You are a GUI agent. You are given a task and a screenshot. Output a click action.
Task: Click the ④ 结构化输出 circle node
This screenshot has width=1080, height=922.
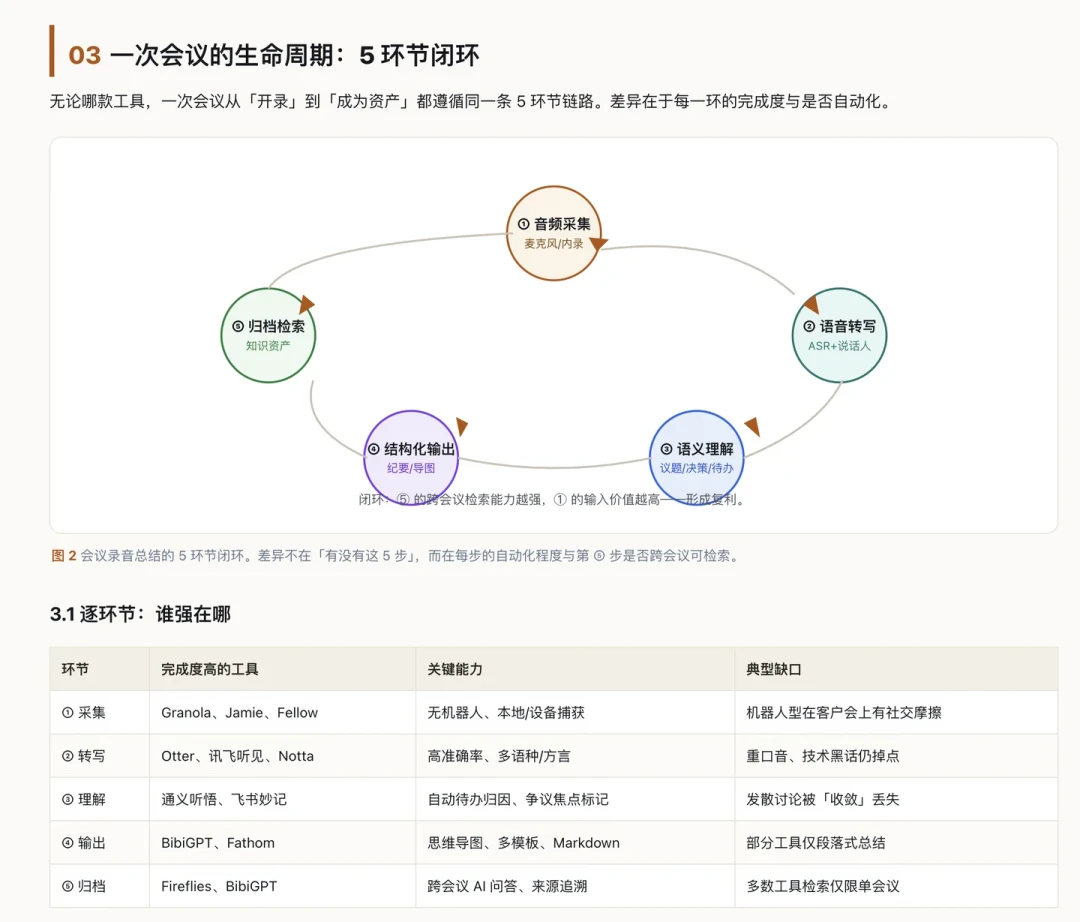(x=411, y=458)
